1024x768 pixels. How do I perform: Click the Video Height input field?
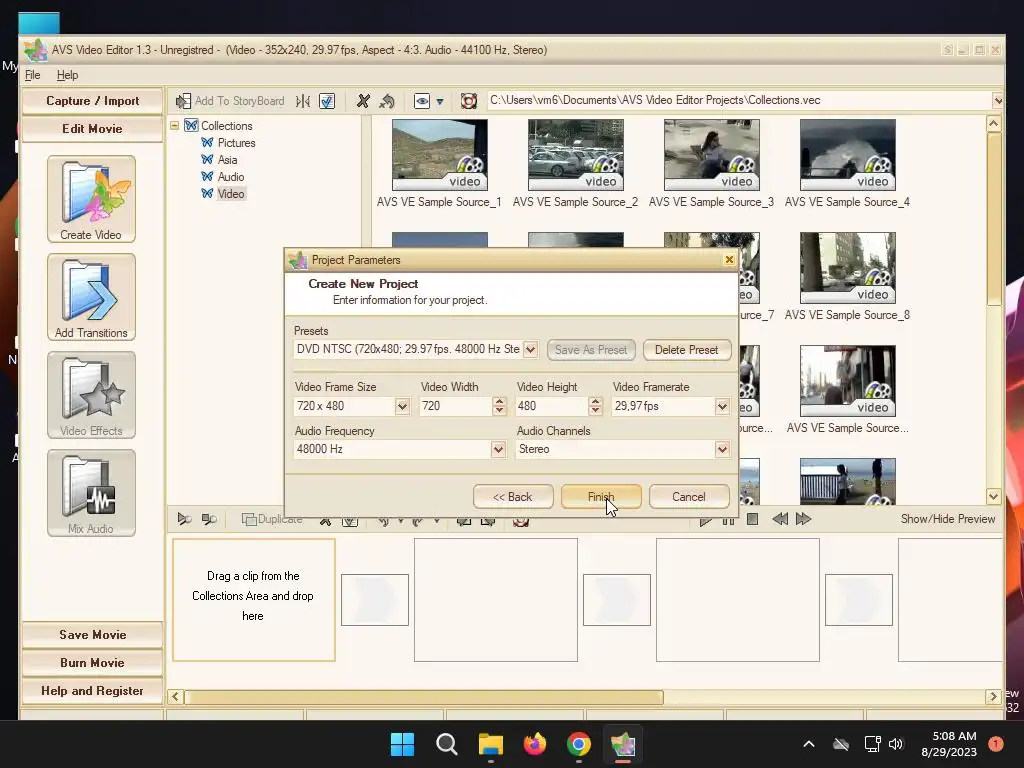pyautogui.click(x=552, y=406)
